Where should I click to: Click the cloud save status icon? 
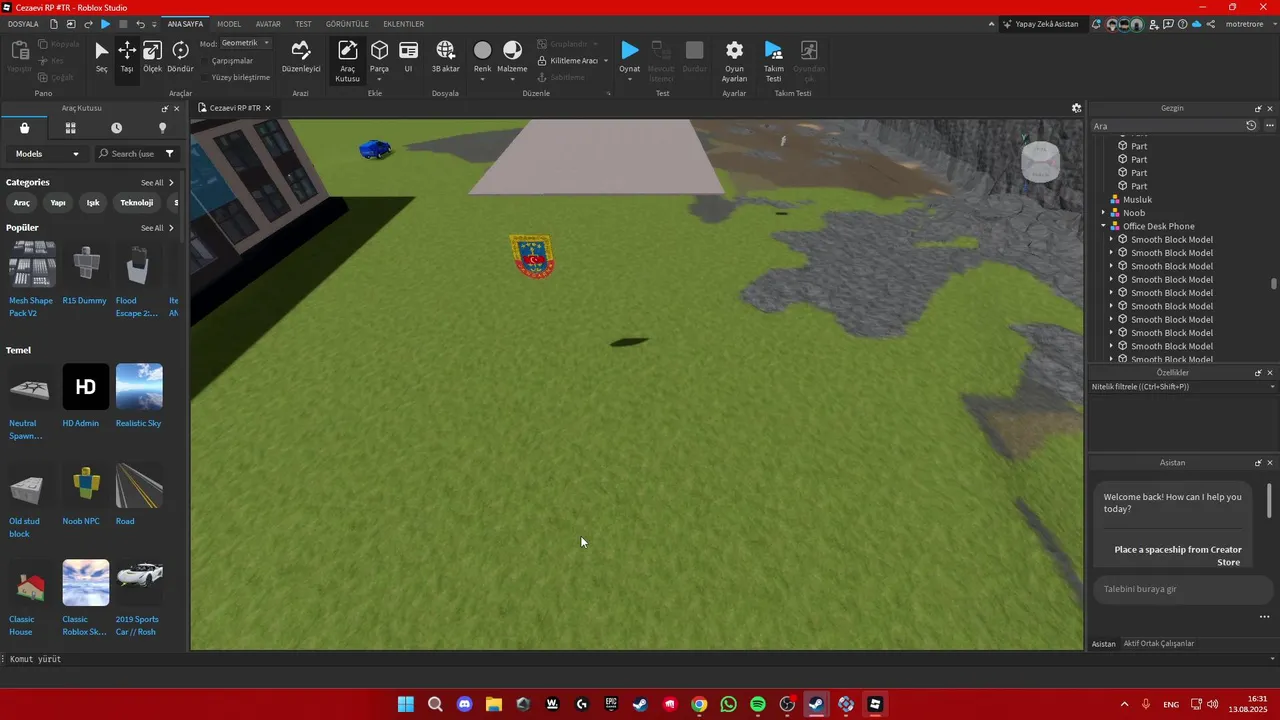point(1196,24)
